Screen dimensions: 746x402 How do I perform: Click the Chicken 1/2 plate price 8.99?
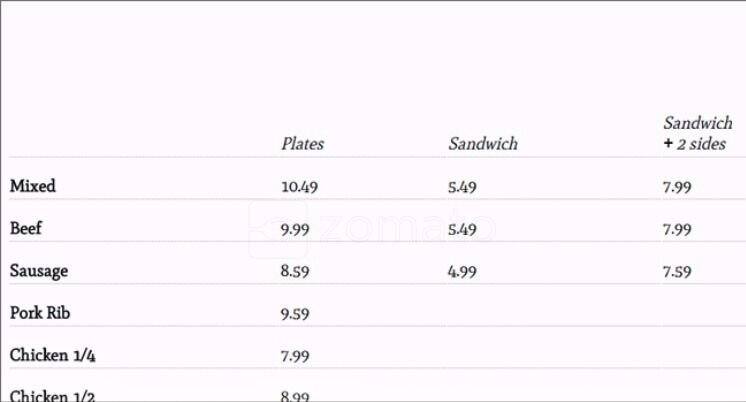click(295, 396)
